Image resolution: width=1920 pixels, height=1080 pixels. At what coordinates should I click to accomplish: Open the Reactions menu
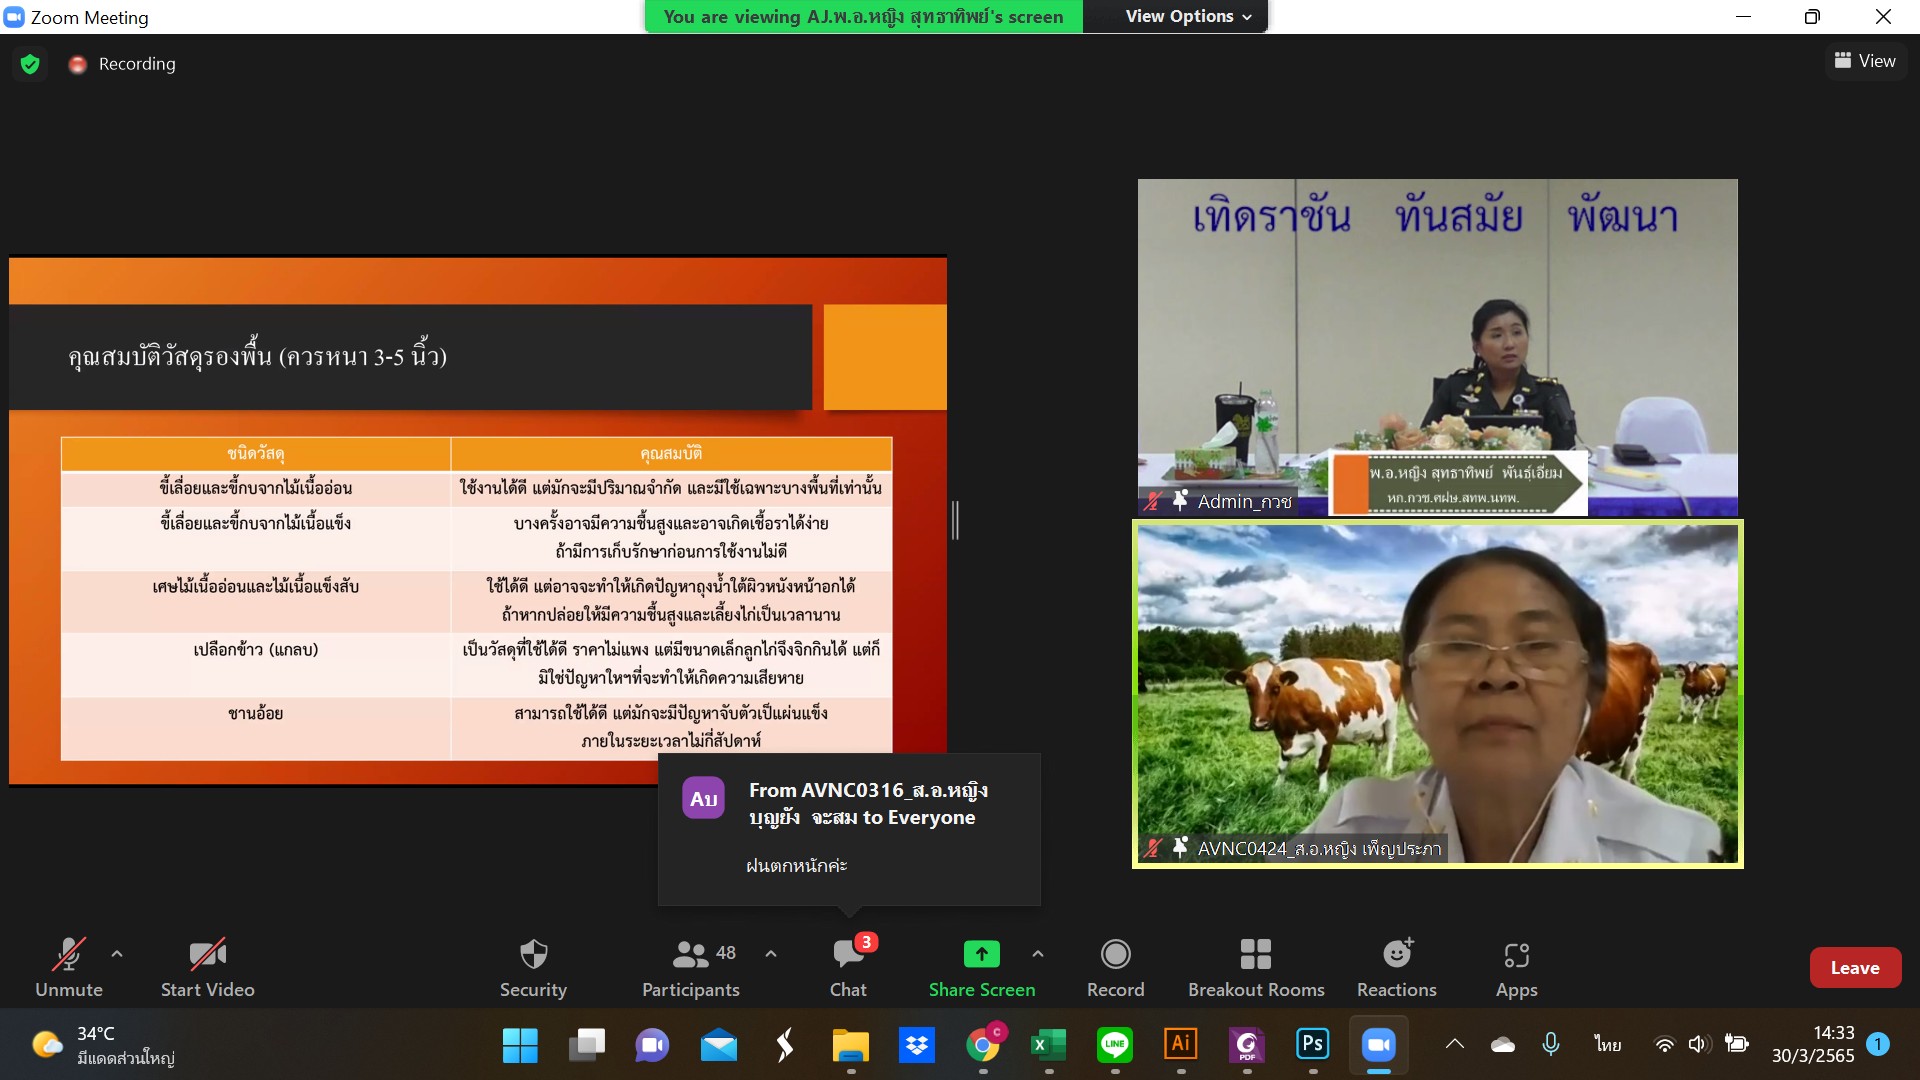tap(1397, 967)
